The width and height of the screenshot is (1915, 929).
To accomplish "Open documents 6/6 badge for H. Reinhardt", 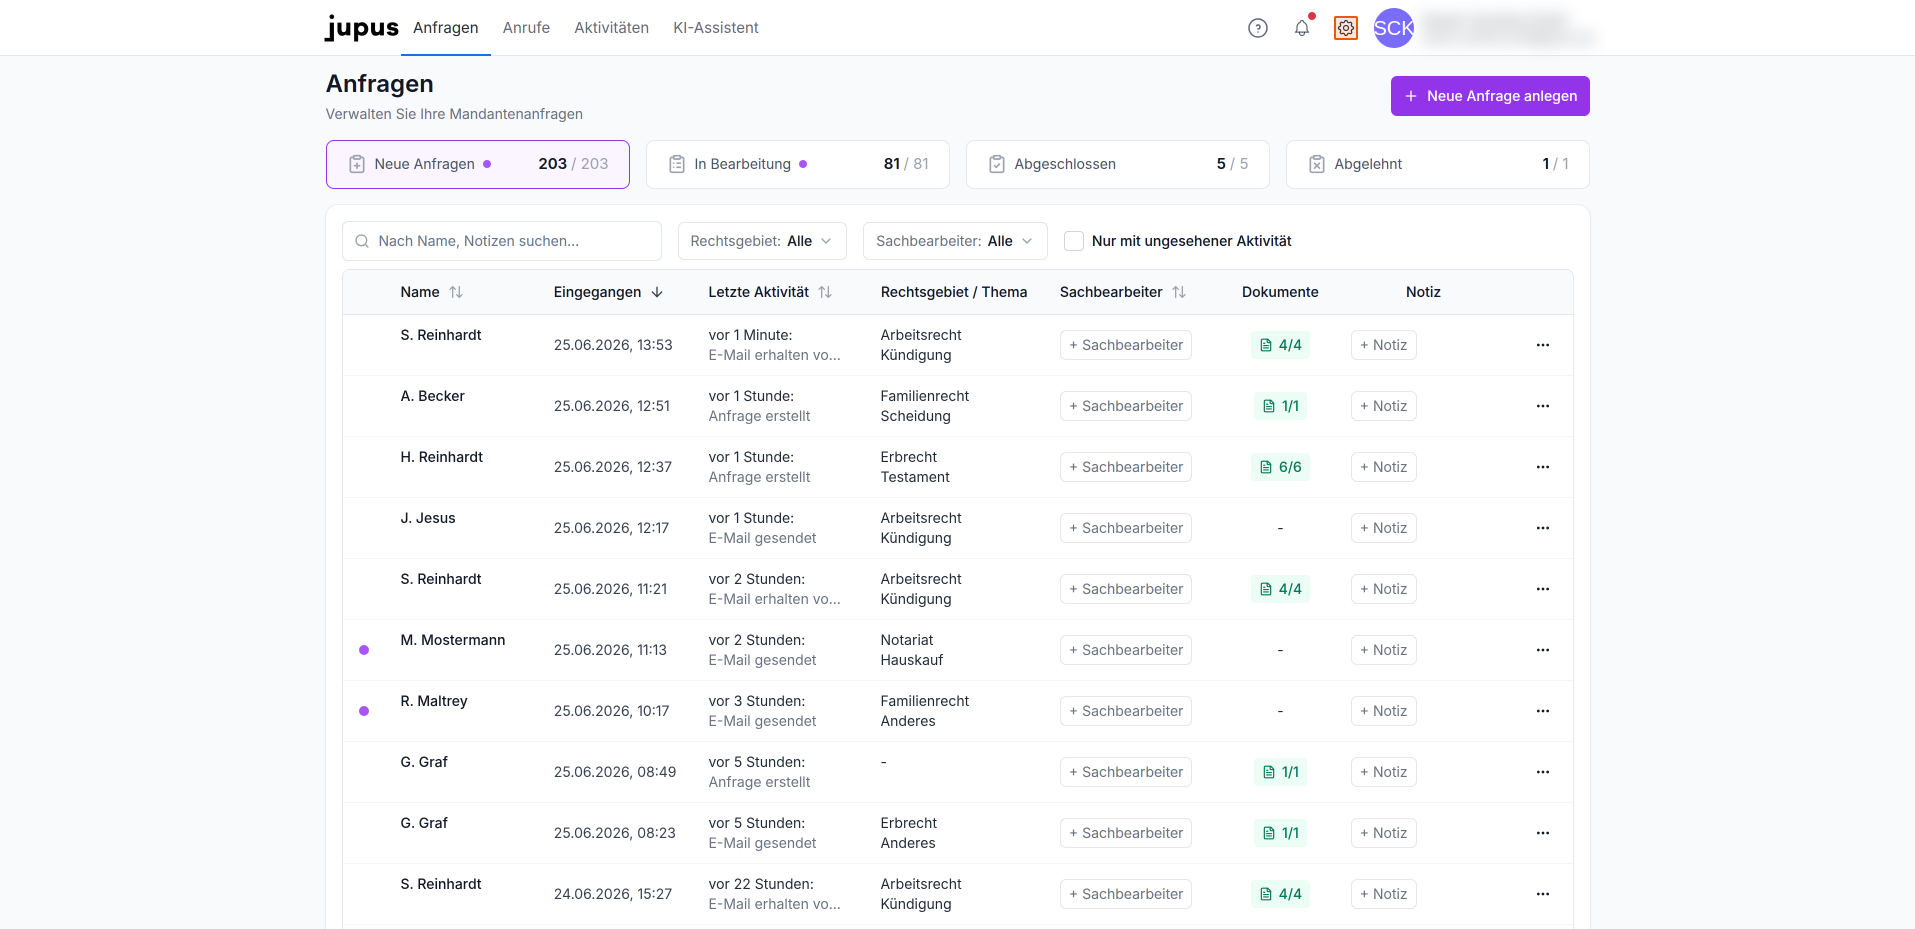I will [1281, 467].
